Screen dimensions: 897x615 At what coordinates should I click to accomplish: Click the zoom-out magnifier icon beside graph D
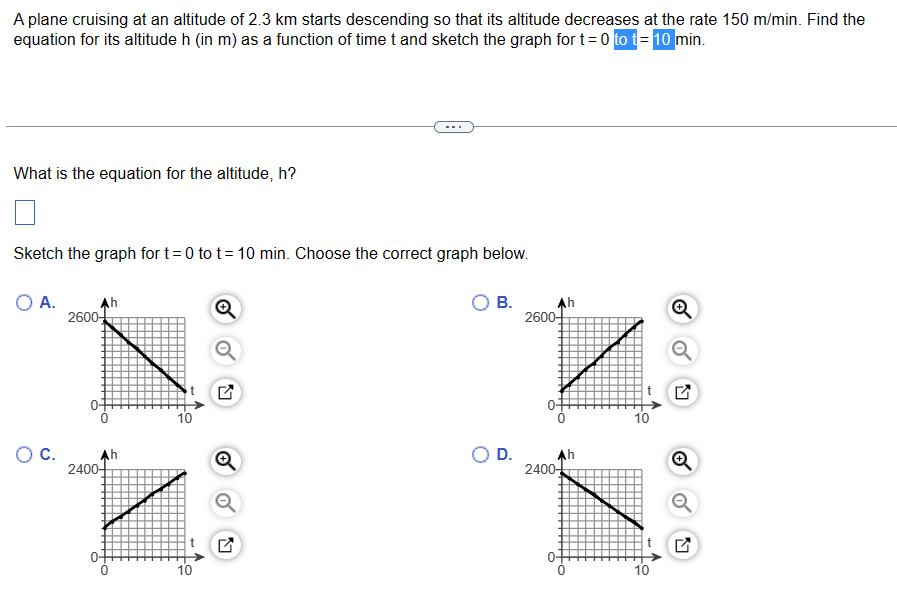[x=681, y=503]
